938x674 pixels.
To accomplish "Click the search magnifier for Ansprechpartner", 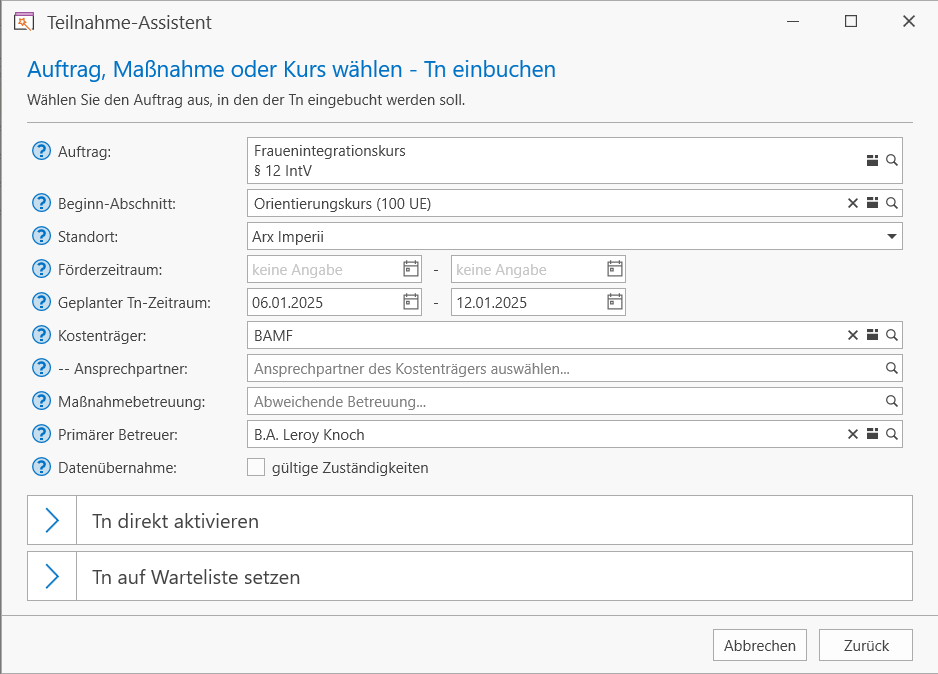I will [892, 368].
